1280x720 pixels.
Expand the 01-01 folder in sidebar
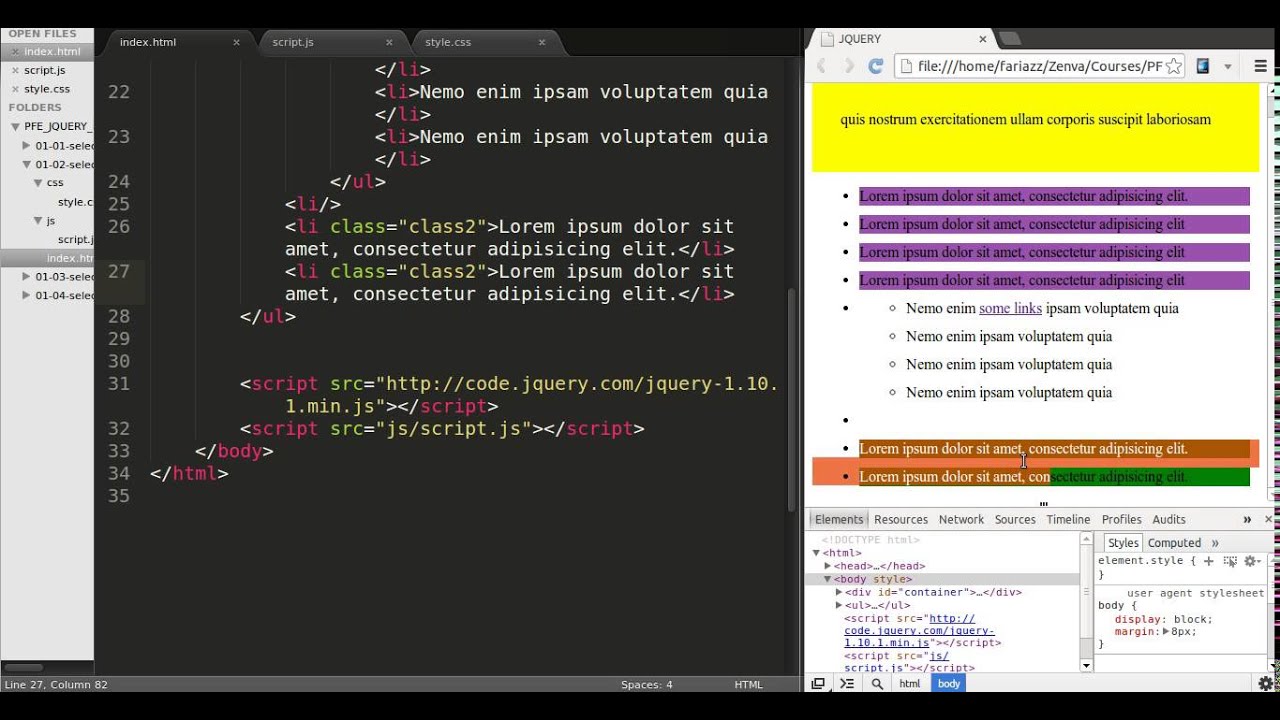(27, 145)
